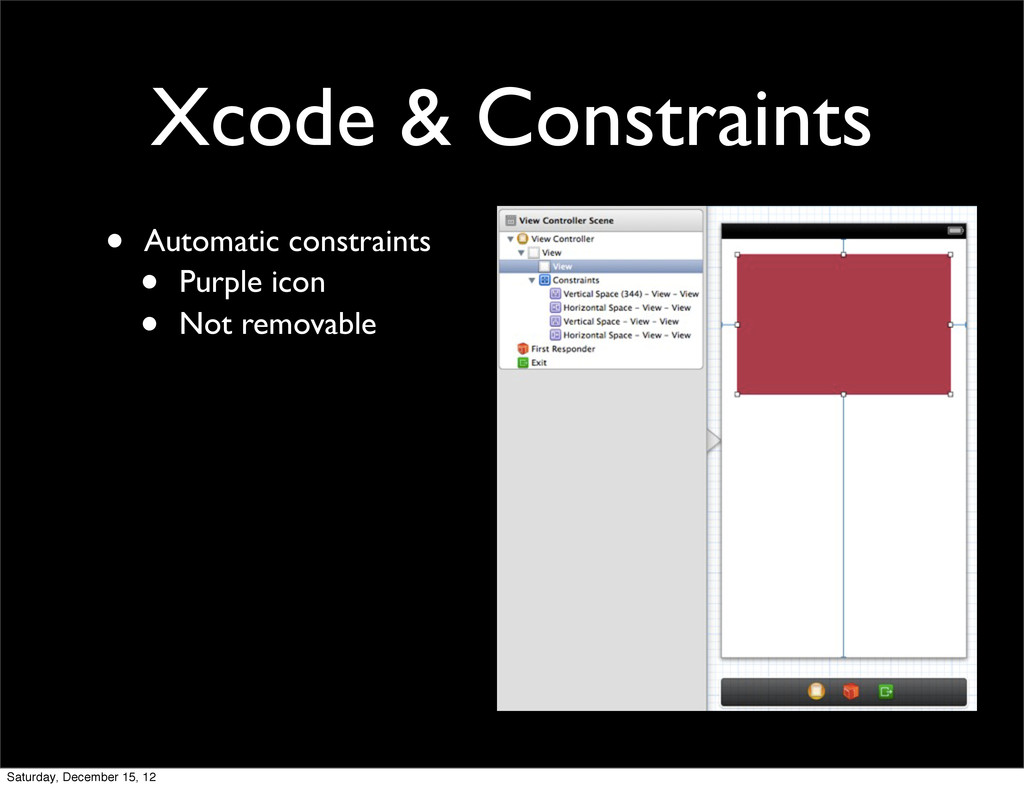Click the green Exit icon in outline

pos(522,362)
